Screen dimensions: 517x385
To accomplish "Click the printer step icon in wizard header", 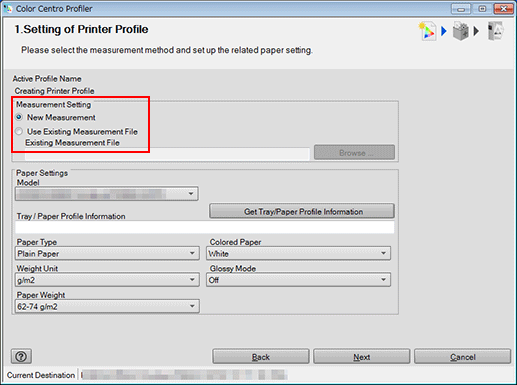I will point(461,31).
